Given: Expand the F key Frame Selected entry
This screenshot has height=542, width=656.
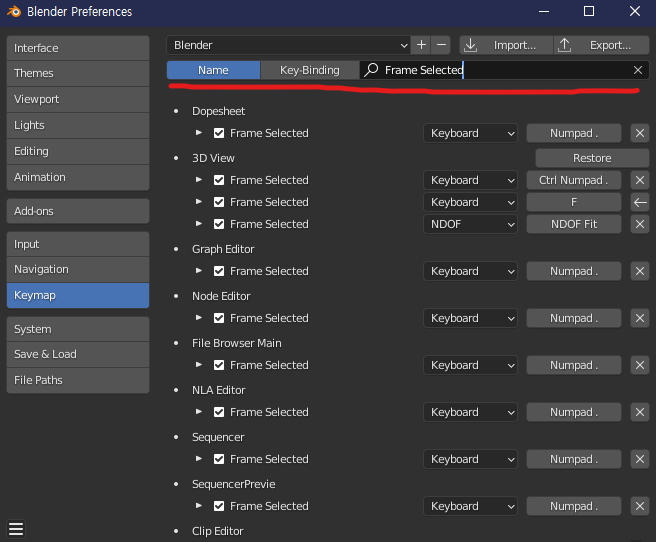Looking at the screenshot, I should pyautogui.click(x=199, y=202).
